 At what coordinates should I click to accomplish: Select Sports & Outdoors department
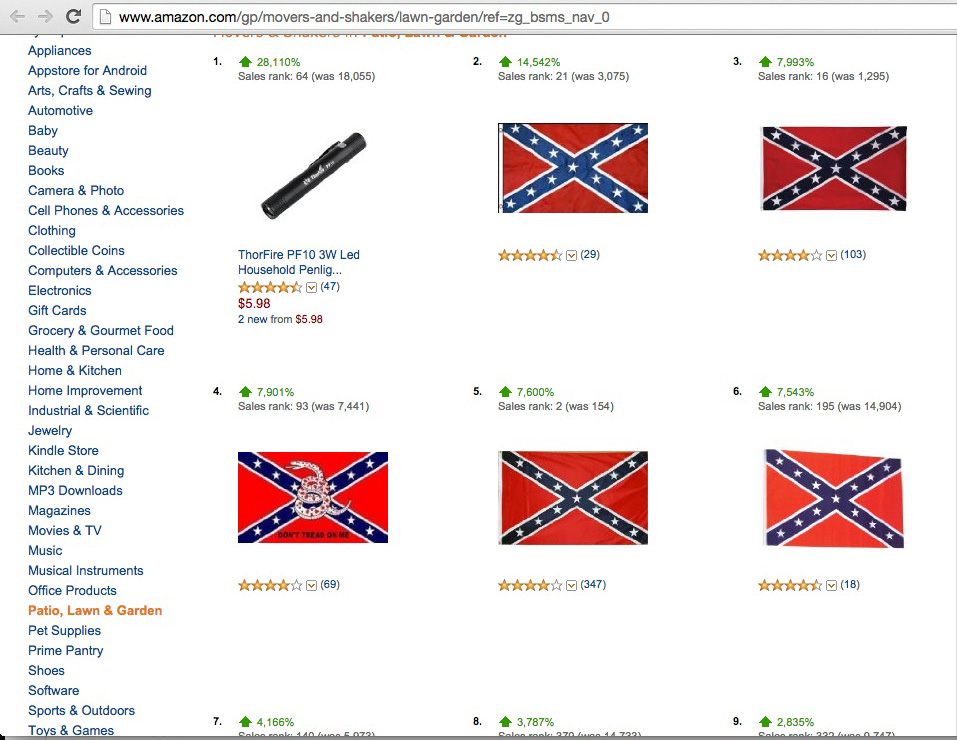(81, 710)
